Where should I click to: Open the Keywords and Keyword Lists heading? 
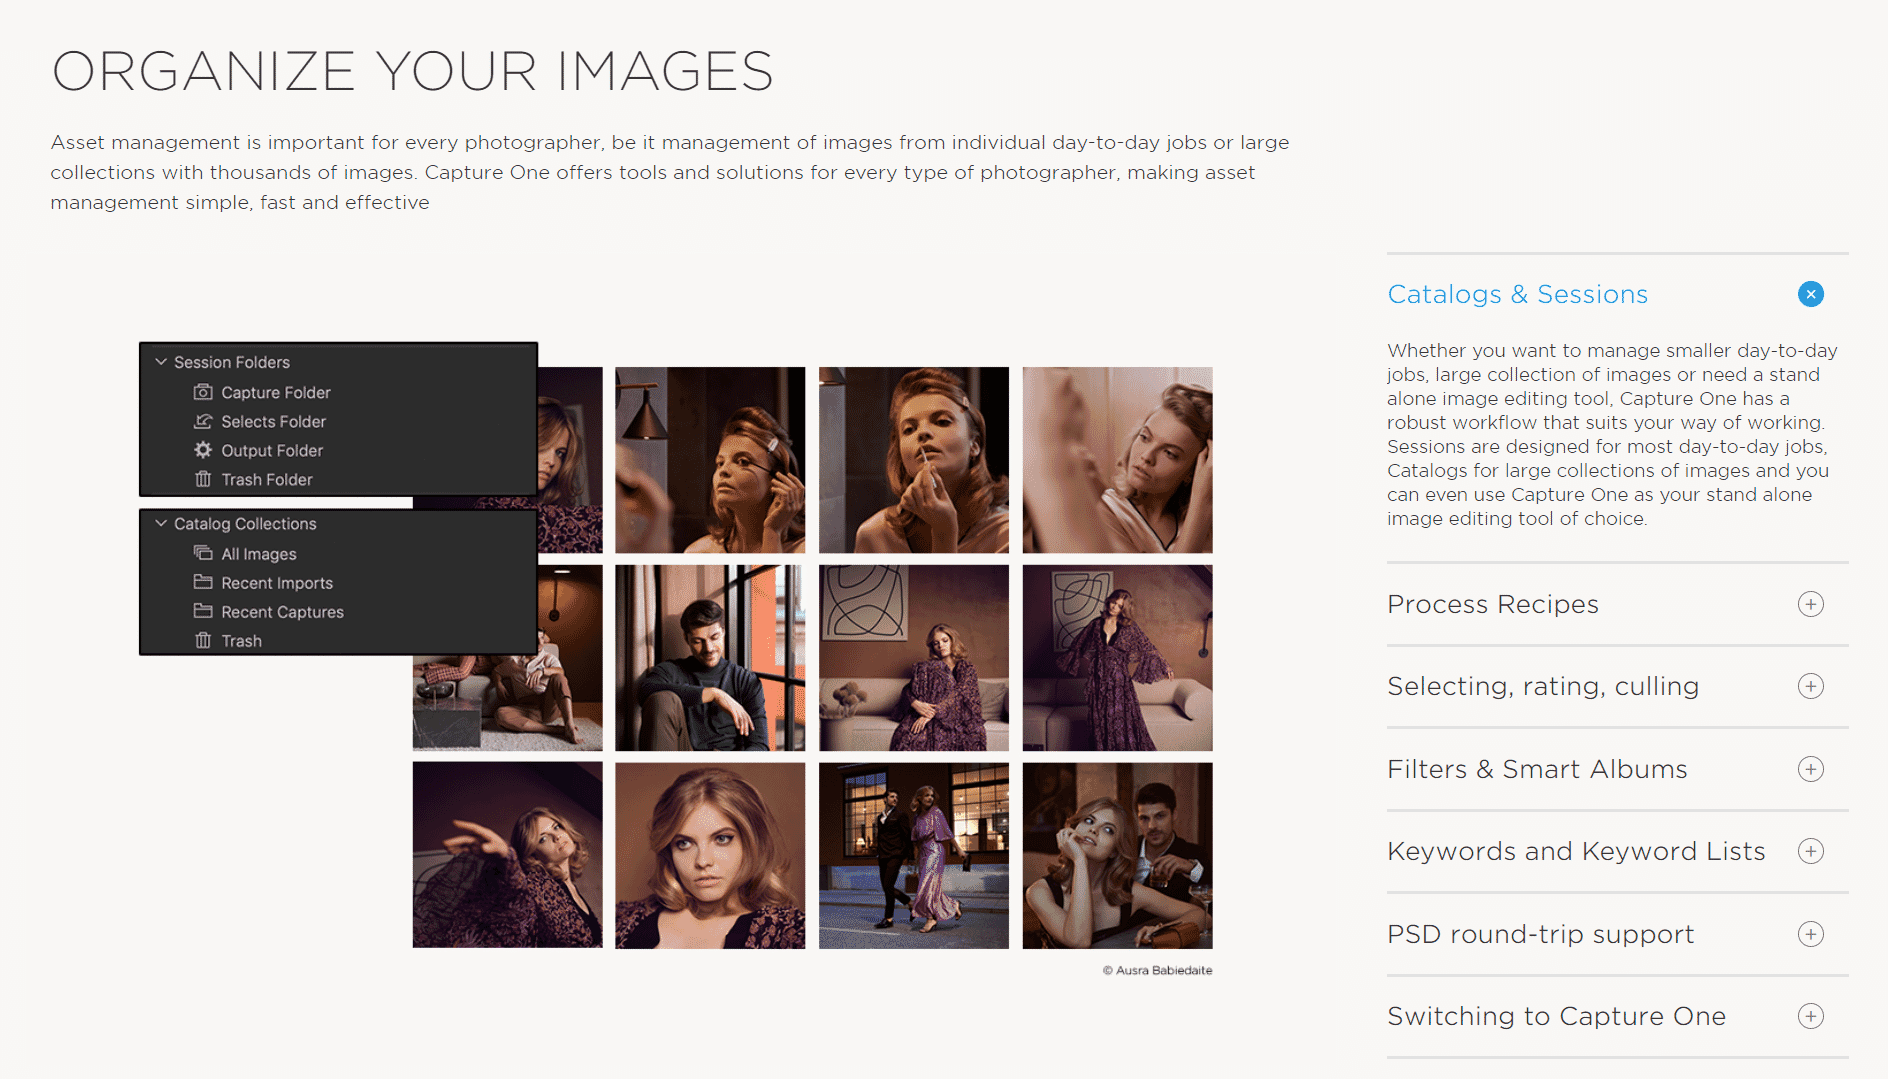click(1576, 851)
